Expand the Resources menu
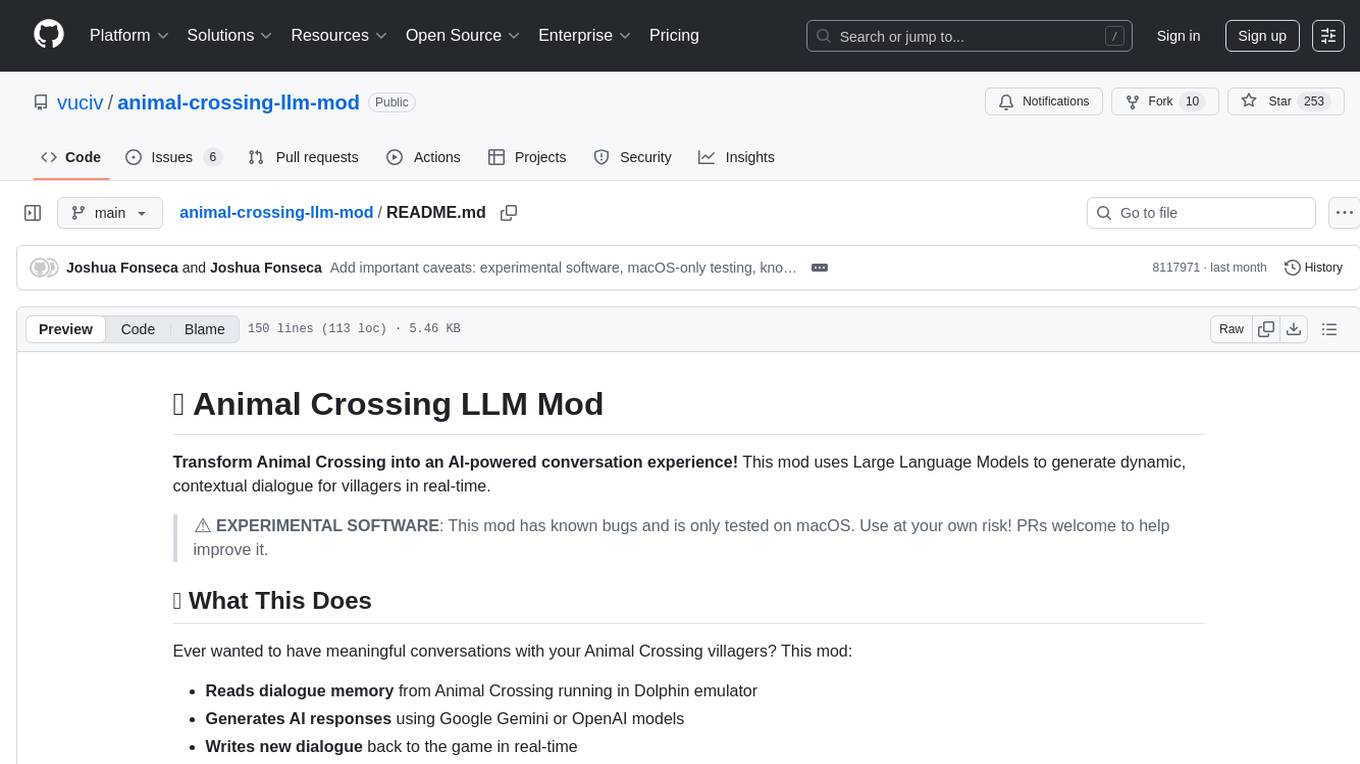 point(339,35)
